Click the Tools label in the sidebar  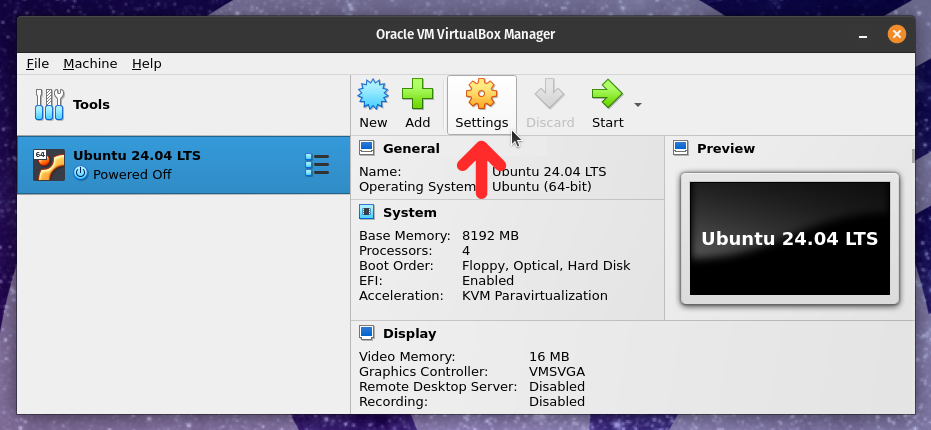(x=91, y=105)
